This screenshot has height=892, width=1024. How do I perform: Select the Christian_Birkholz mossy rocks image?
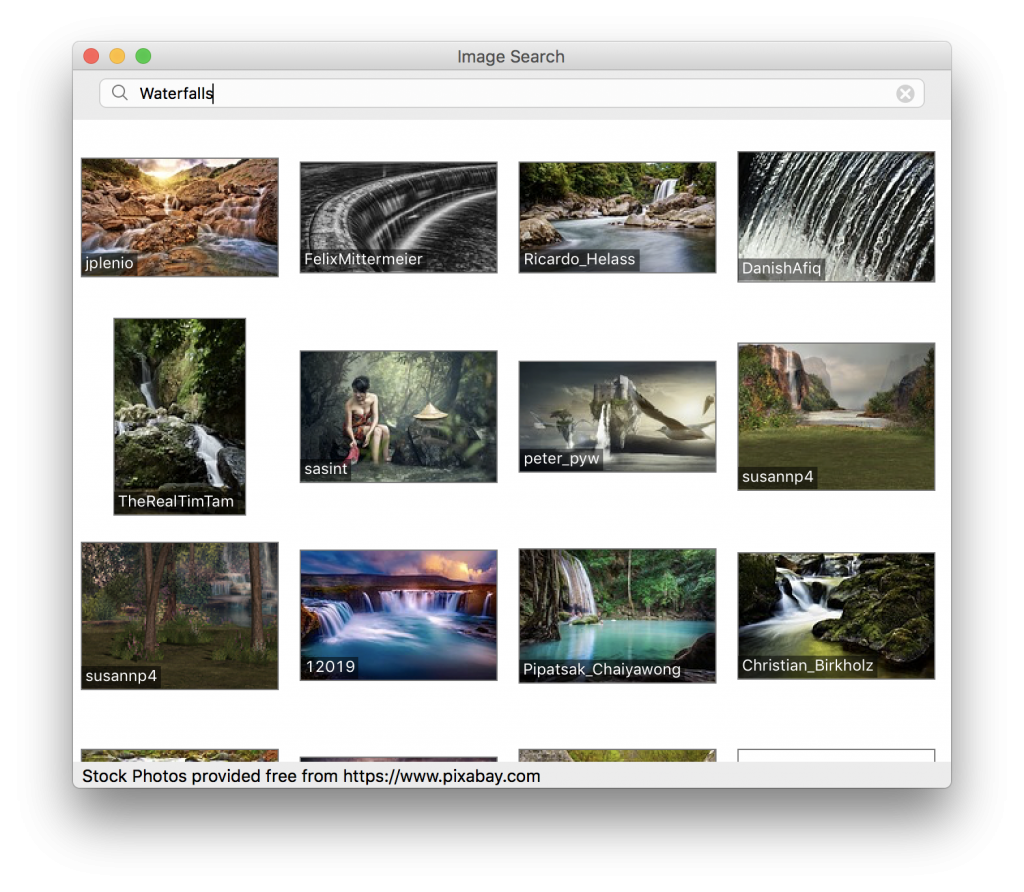[836, 616]
